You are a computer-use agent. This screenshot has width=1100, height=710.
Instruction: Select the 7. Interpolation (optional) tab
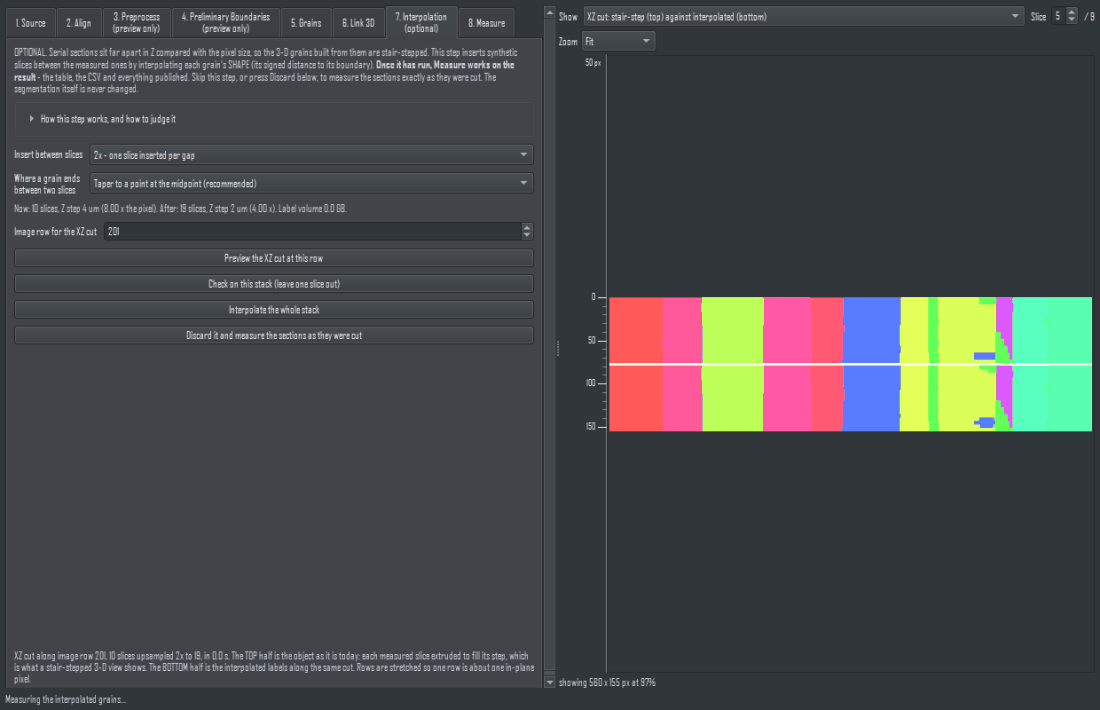click(421, 22)
